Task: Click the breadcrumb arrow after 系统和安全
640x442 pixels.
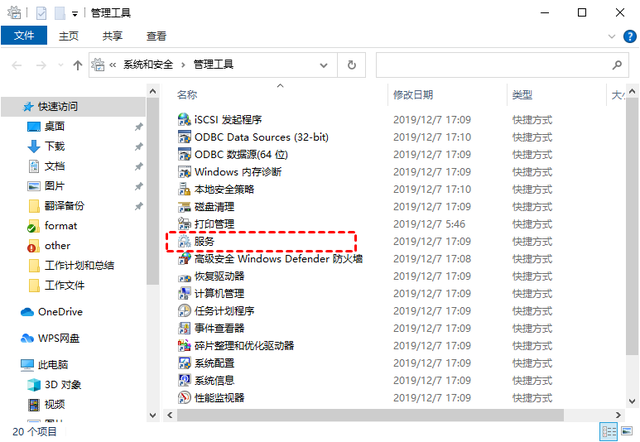Action: pyautogui.click(x=183, y=64)
